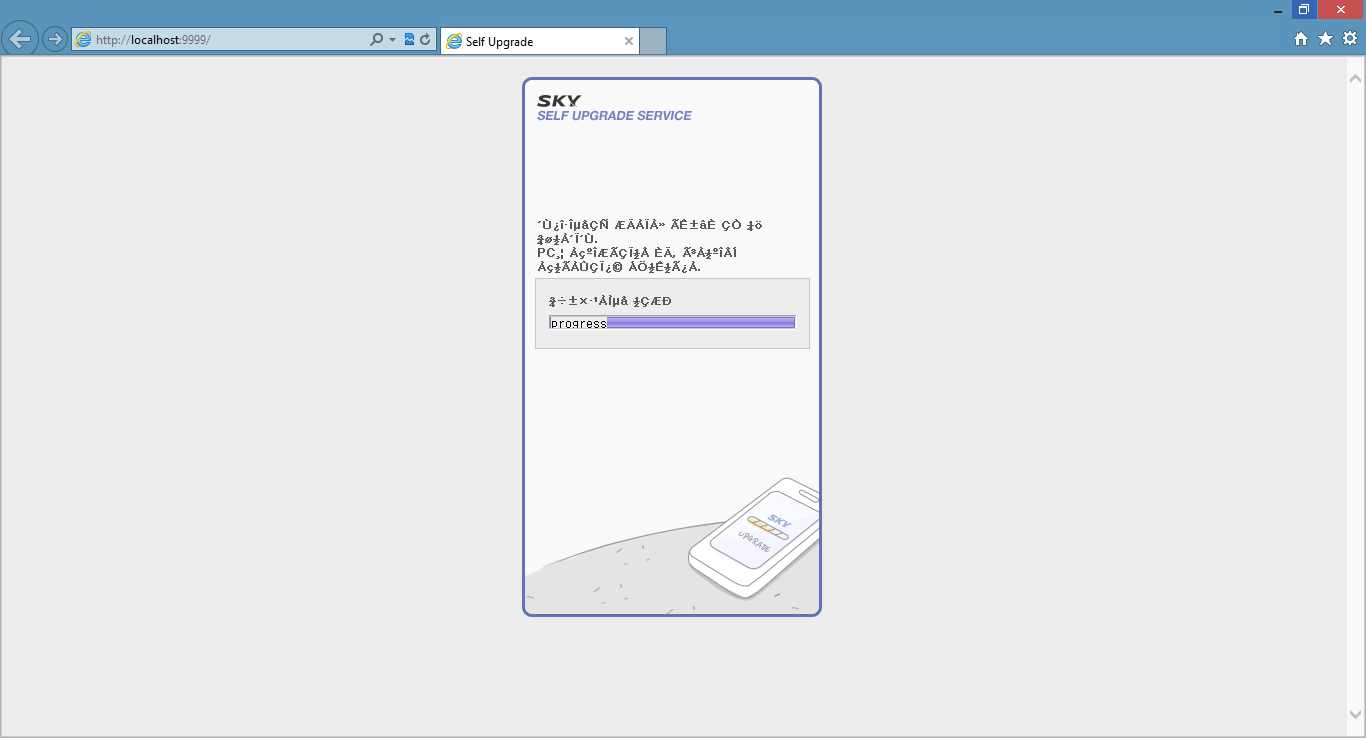Open the Tools gear menu
The image size is (1366, 738).
point(1350,39)
